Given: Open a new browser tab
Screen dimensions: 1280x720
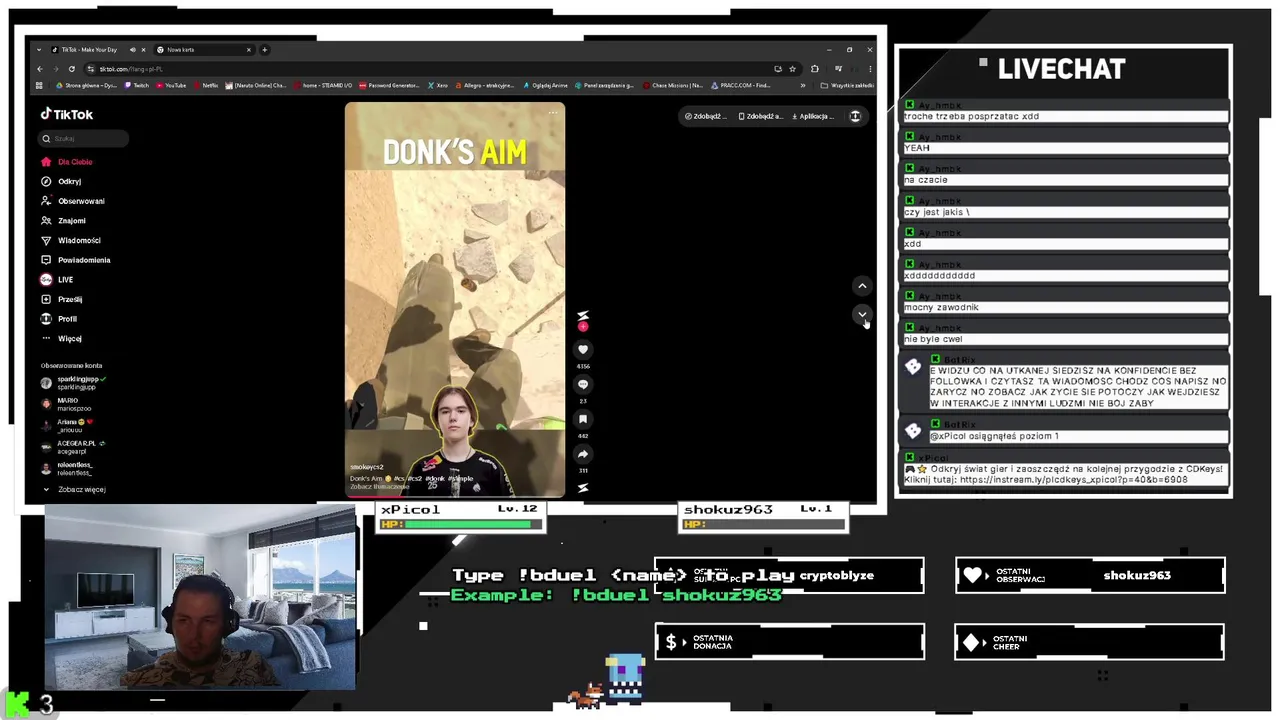Looking at the screenshot, I should (265, 49).
